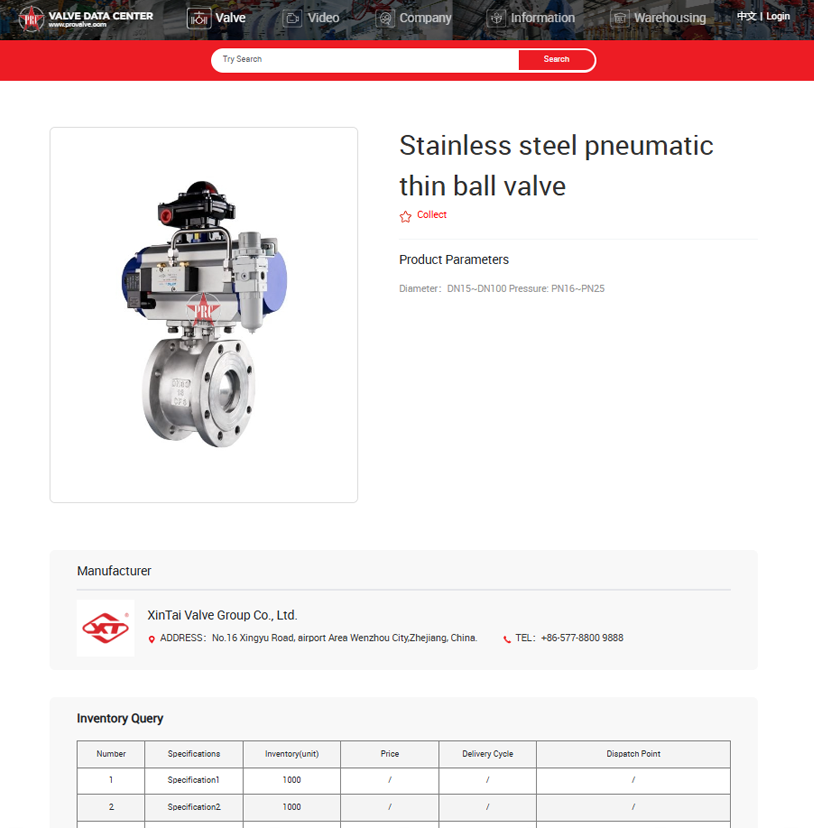Switch language to 中文
814x828 pixels.
(746, 16)
